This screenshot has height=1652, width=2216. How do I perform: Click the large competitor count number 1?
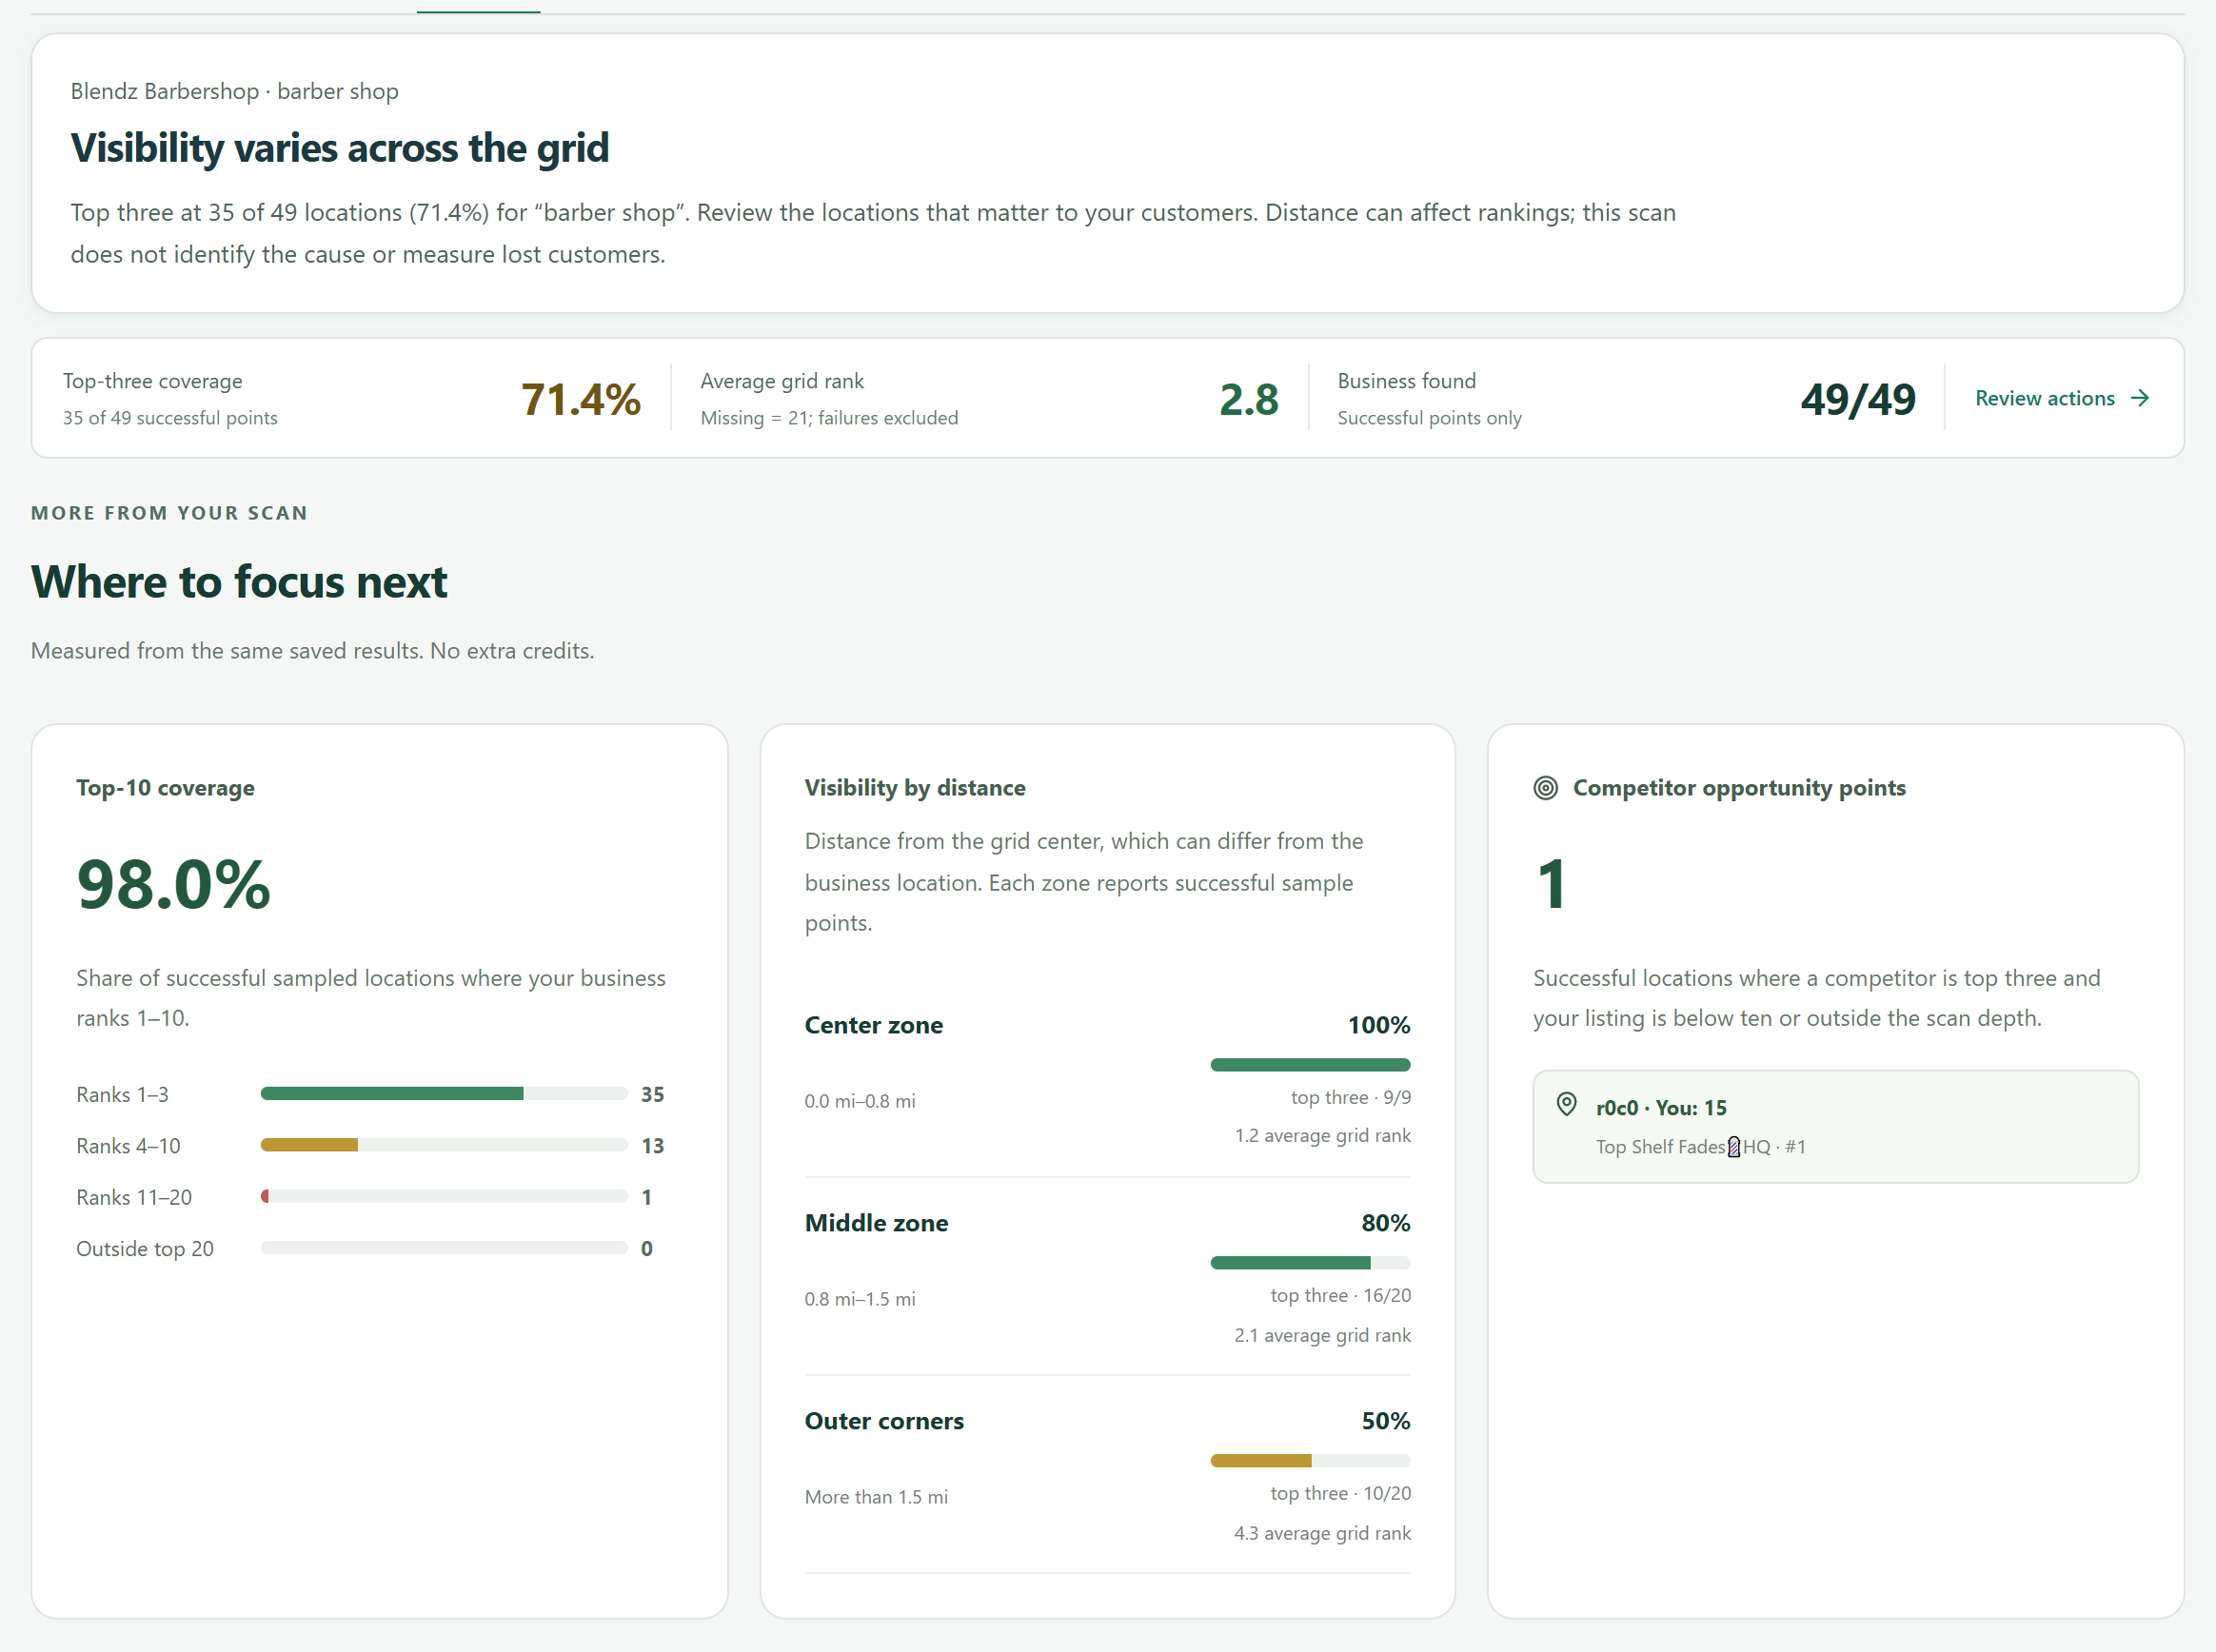[x=1551, y=885]
